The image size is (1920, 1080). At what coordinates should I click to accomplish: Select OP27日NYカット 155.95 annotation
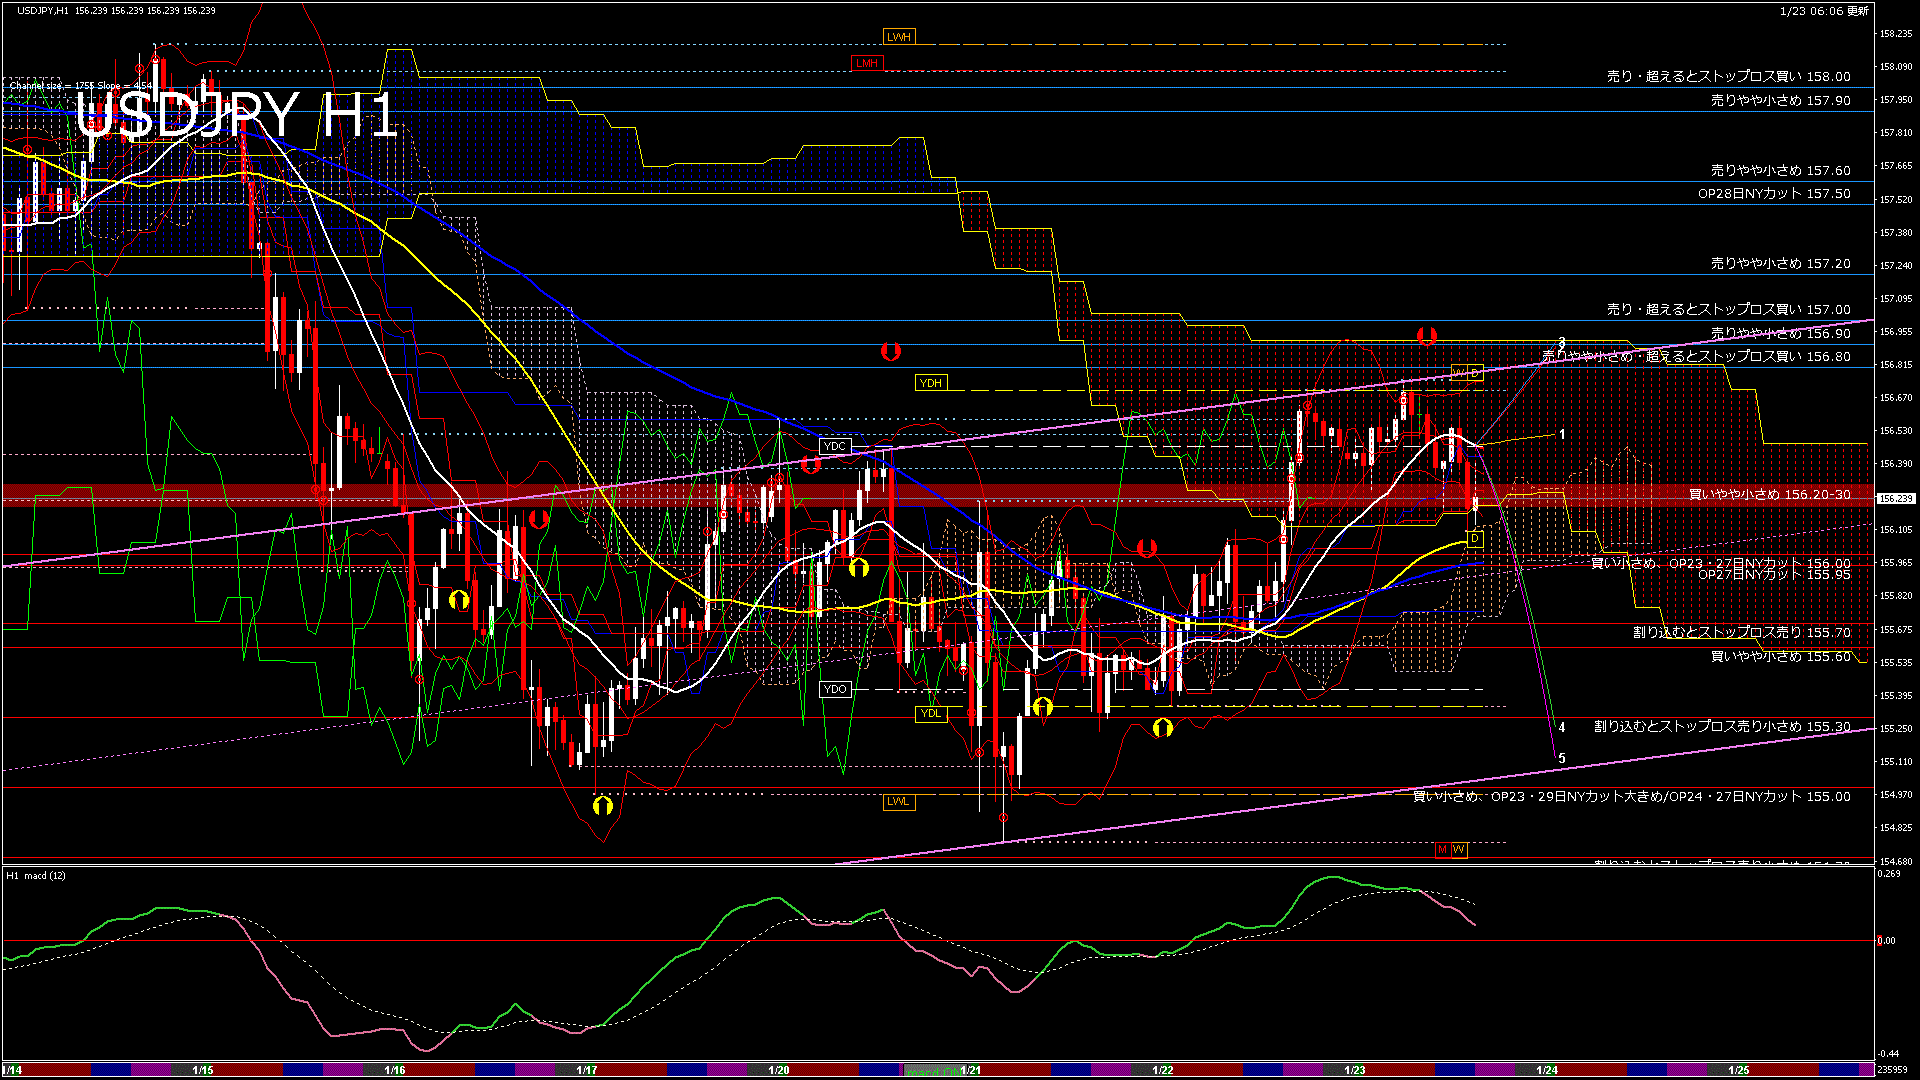[x=1774, y=575]
